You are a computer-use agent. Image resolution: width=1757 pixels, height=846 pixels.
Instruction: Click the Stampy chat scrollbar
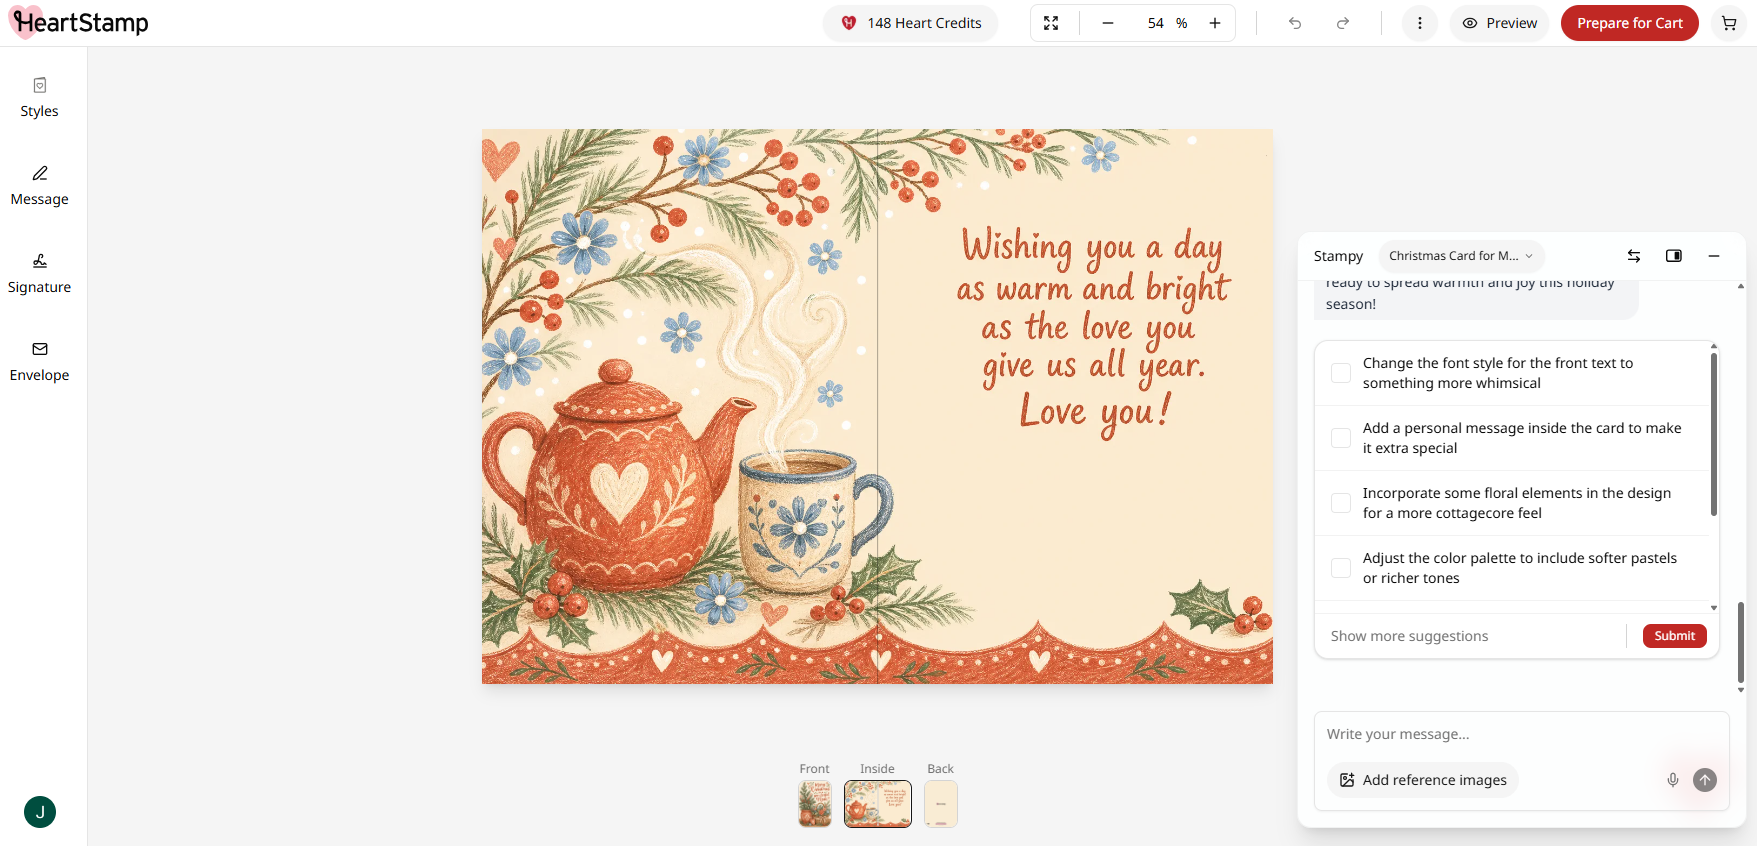1741,642
